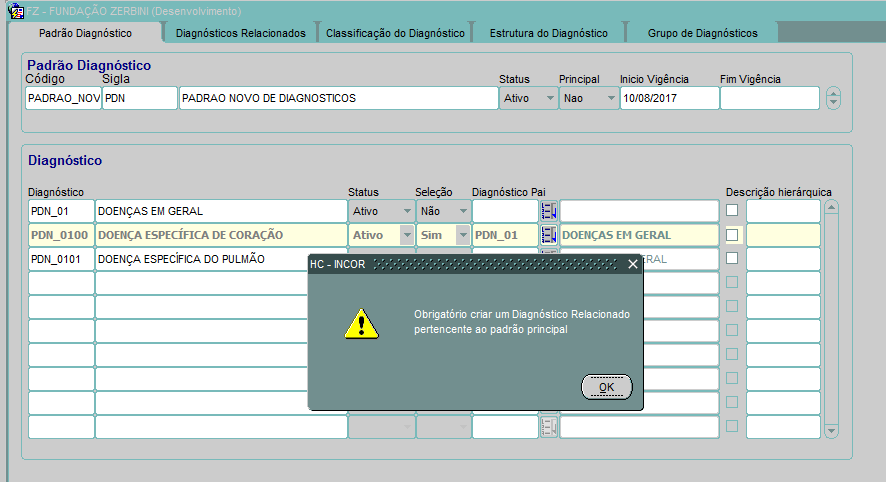Viewport: 886px width, 482px height.
Task: Click Padrão record stepper up arrow
Action: [833, 93]
